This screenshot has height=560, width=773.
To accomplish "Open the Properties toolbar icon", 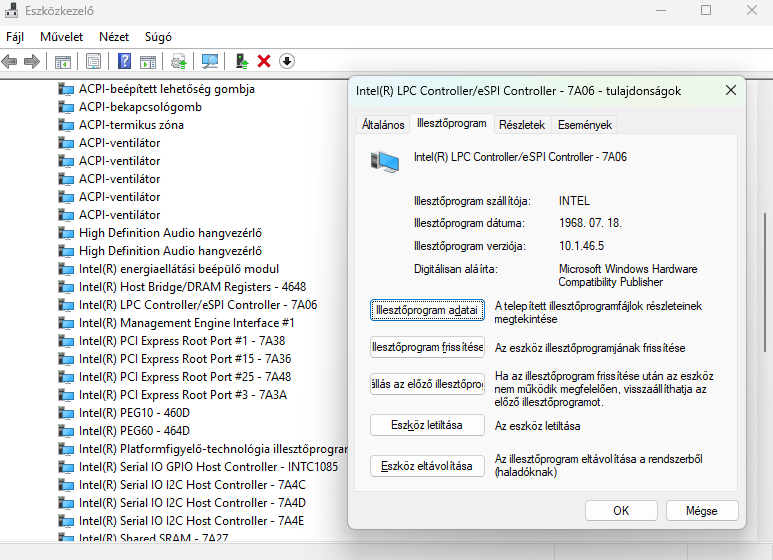I will pyautogui.click(x=93, y=62).
